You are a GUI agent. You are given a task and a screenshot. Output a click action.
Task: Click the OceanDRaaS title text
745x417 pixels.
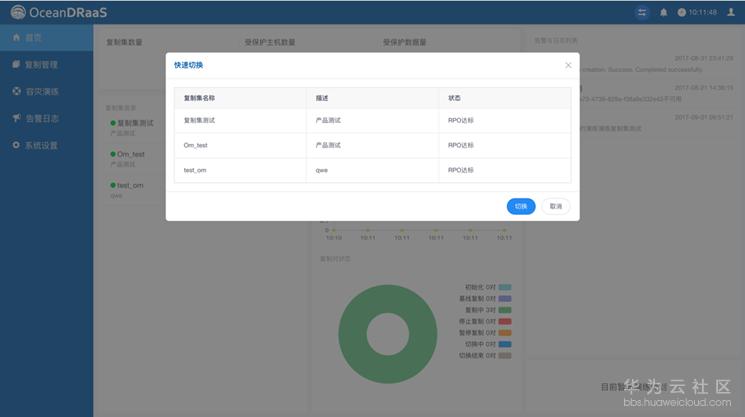(x=68, y=12)
